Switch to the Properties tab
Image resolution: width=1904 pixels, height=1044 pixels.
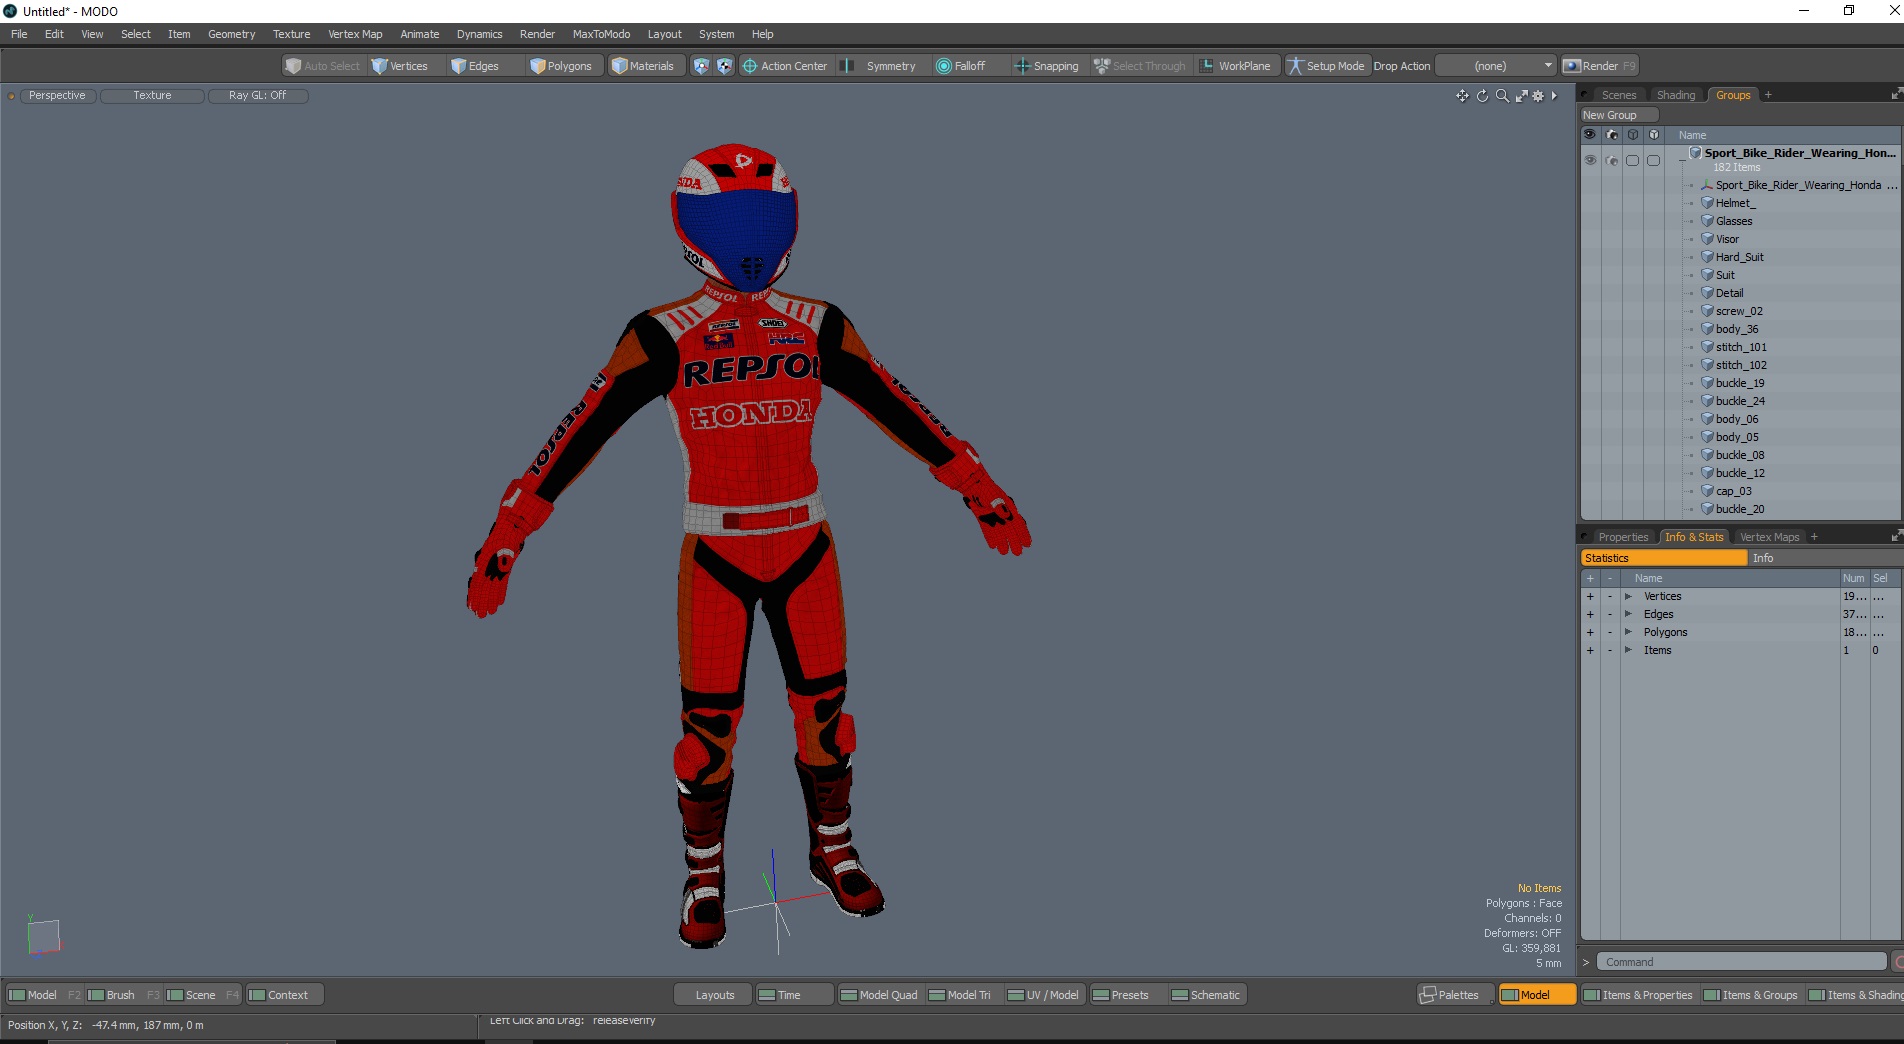1622,537
